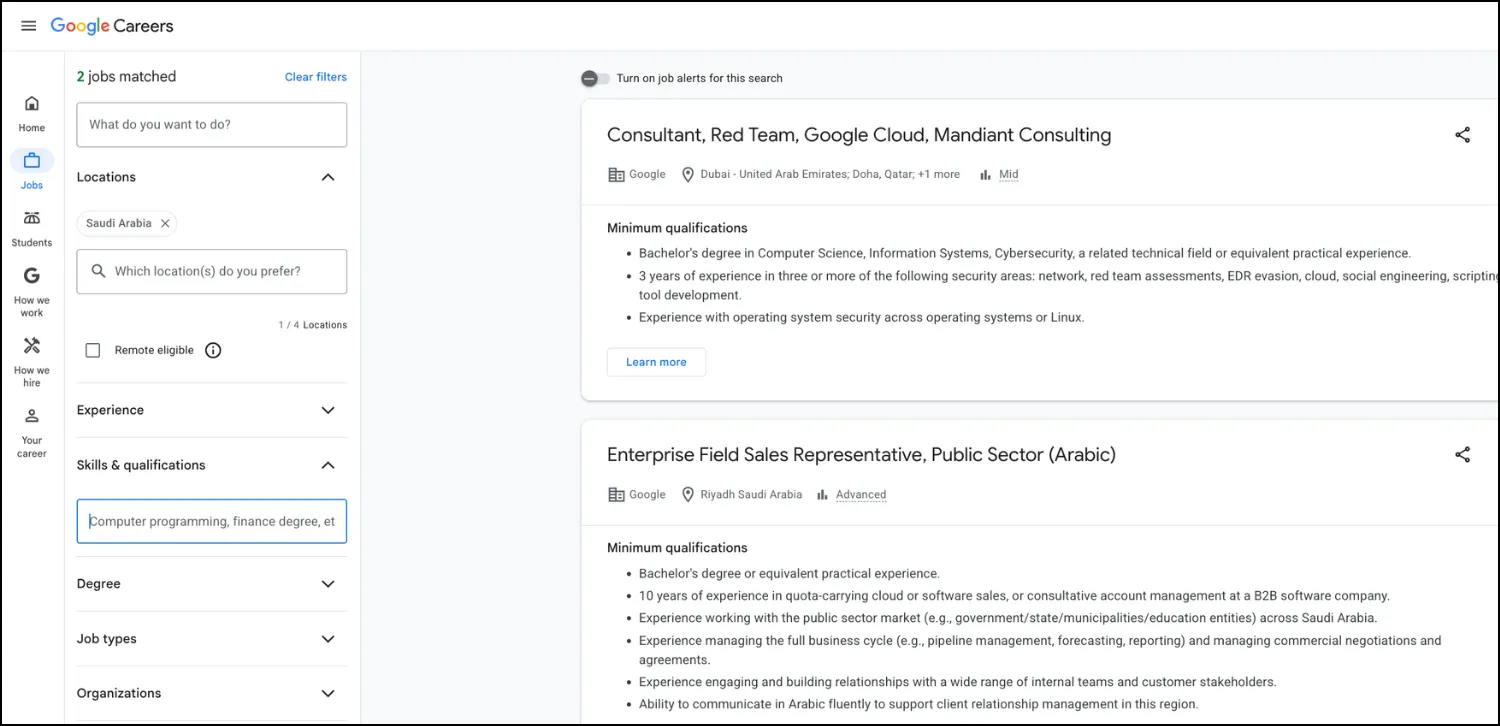Screen dimensions: 1500x726
Task: Share the Consultant, Red Team job
Action: coord(1462,135)
